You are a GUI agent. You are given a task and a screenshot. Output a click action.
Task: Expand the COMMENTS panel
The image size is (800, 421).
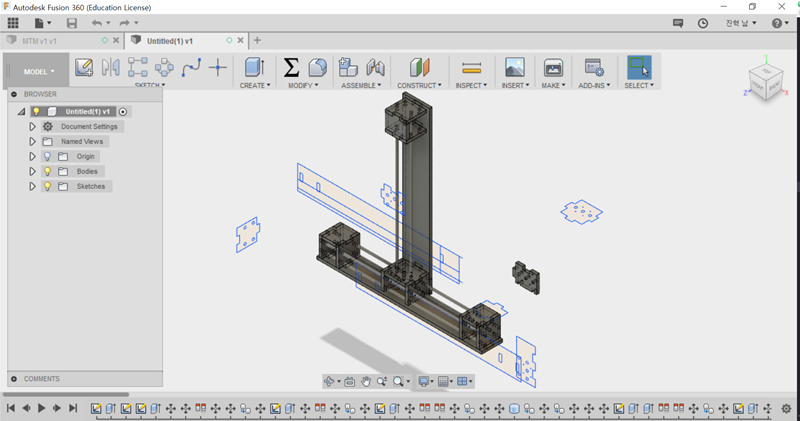point(14,379)
